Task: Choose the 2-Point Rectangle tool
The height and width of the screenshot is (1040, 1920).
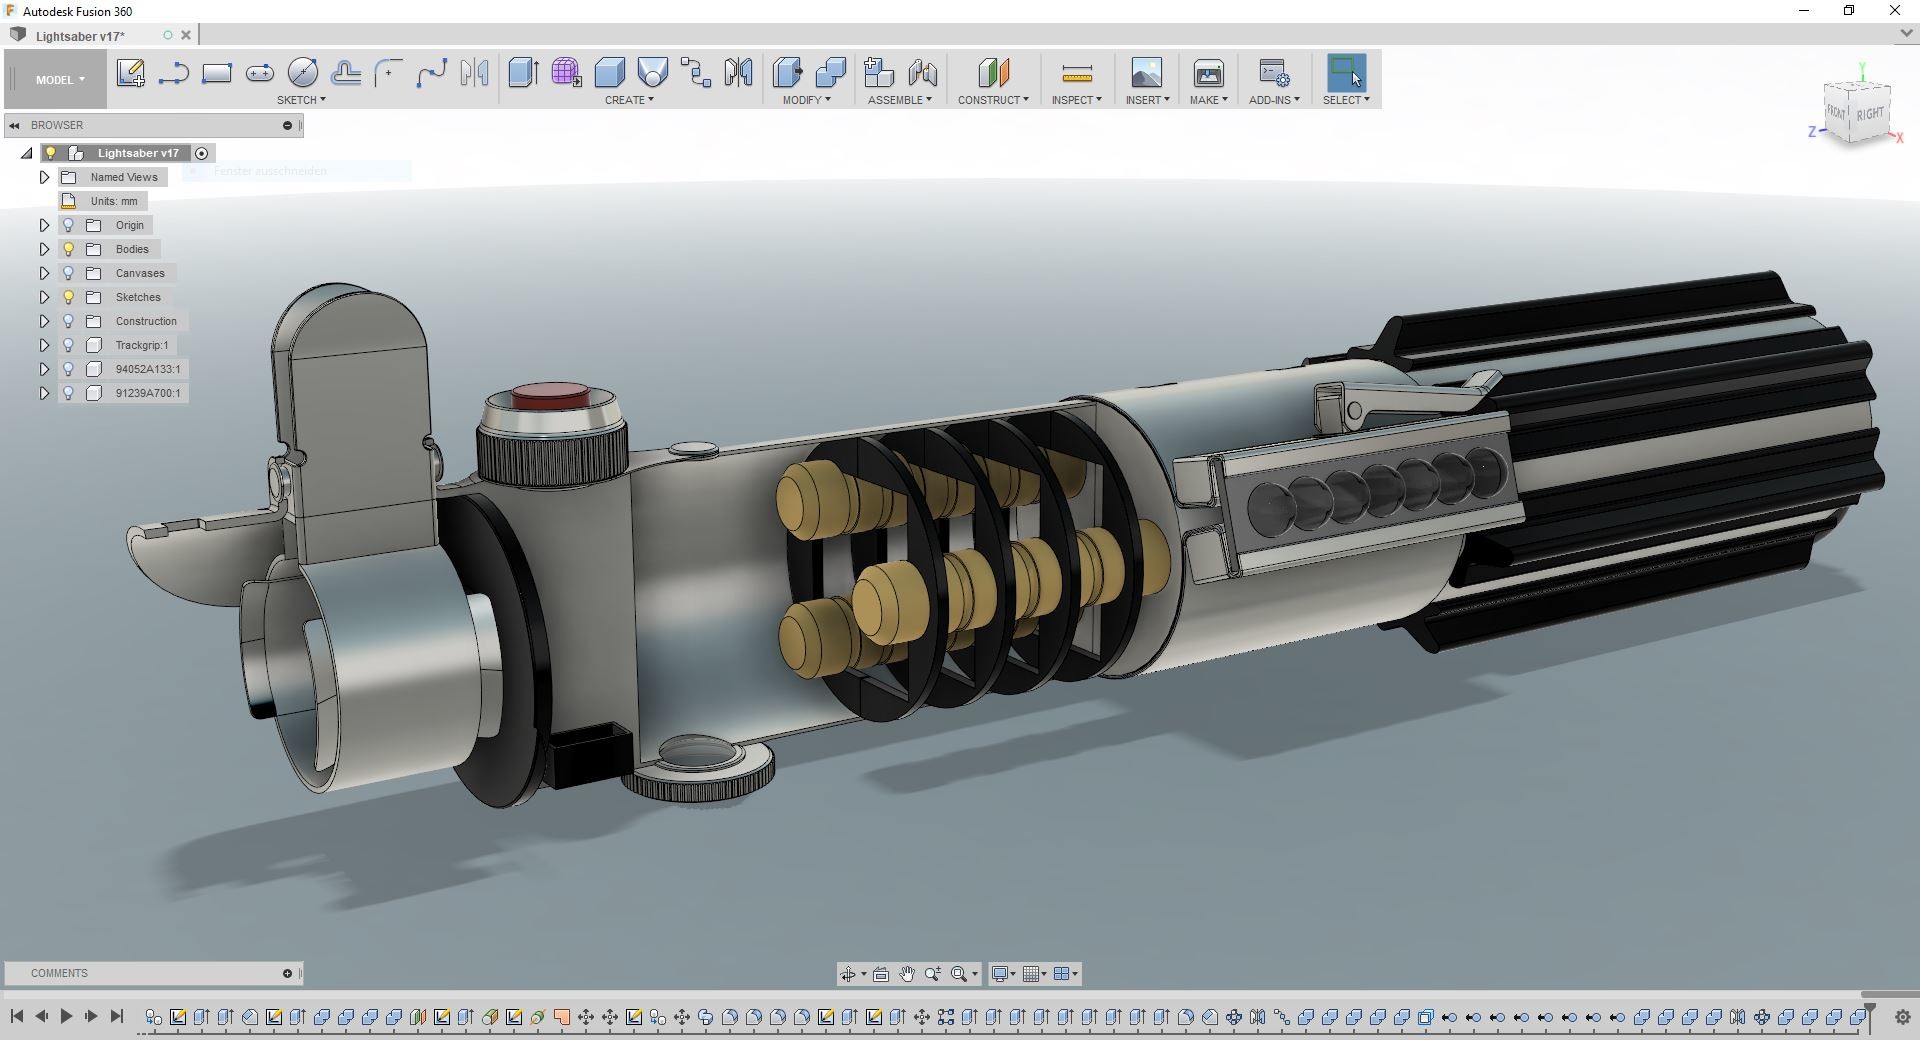Action: pos(217,73)
